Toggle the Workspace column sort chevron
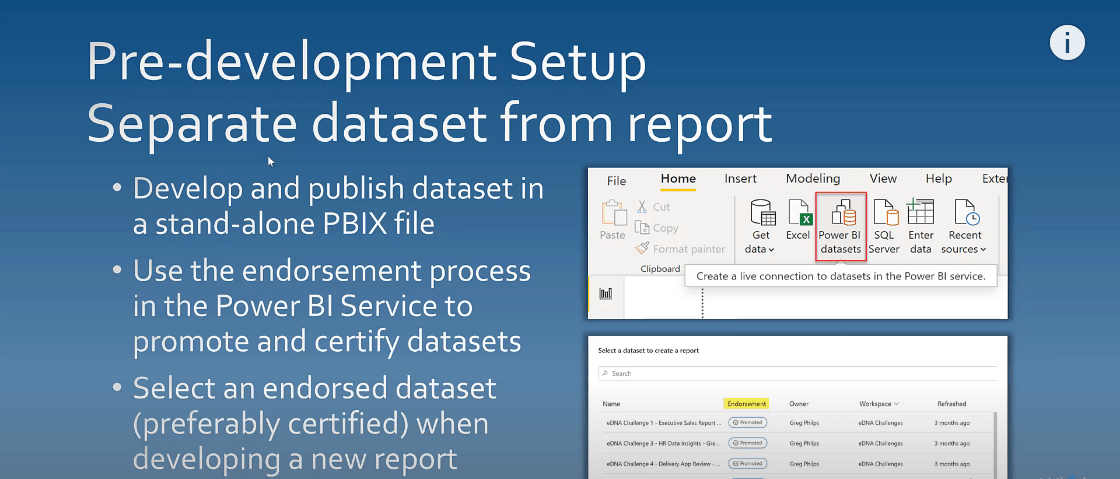This screenshot has height=479, width=1120. 896,404
